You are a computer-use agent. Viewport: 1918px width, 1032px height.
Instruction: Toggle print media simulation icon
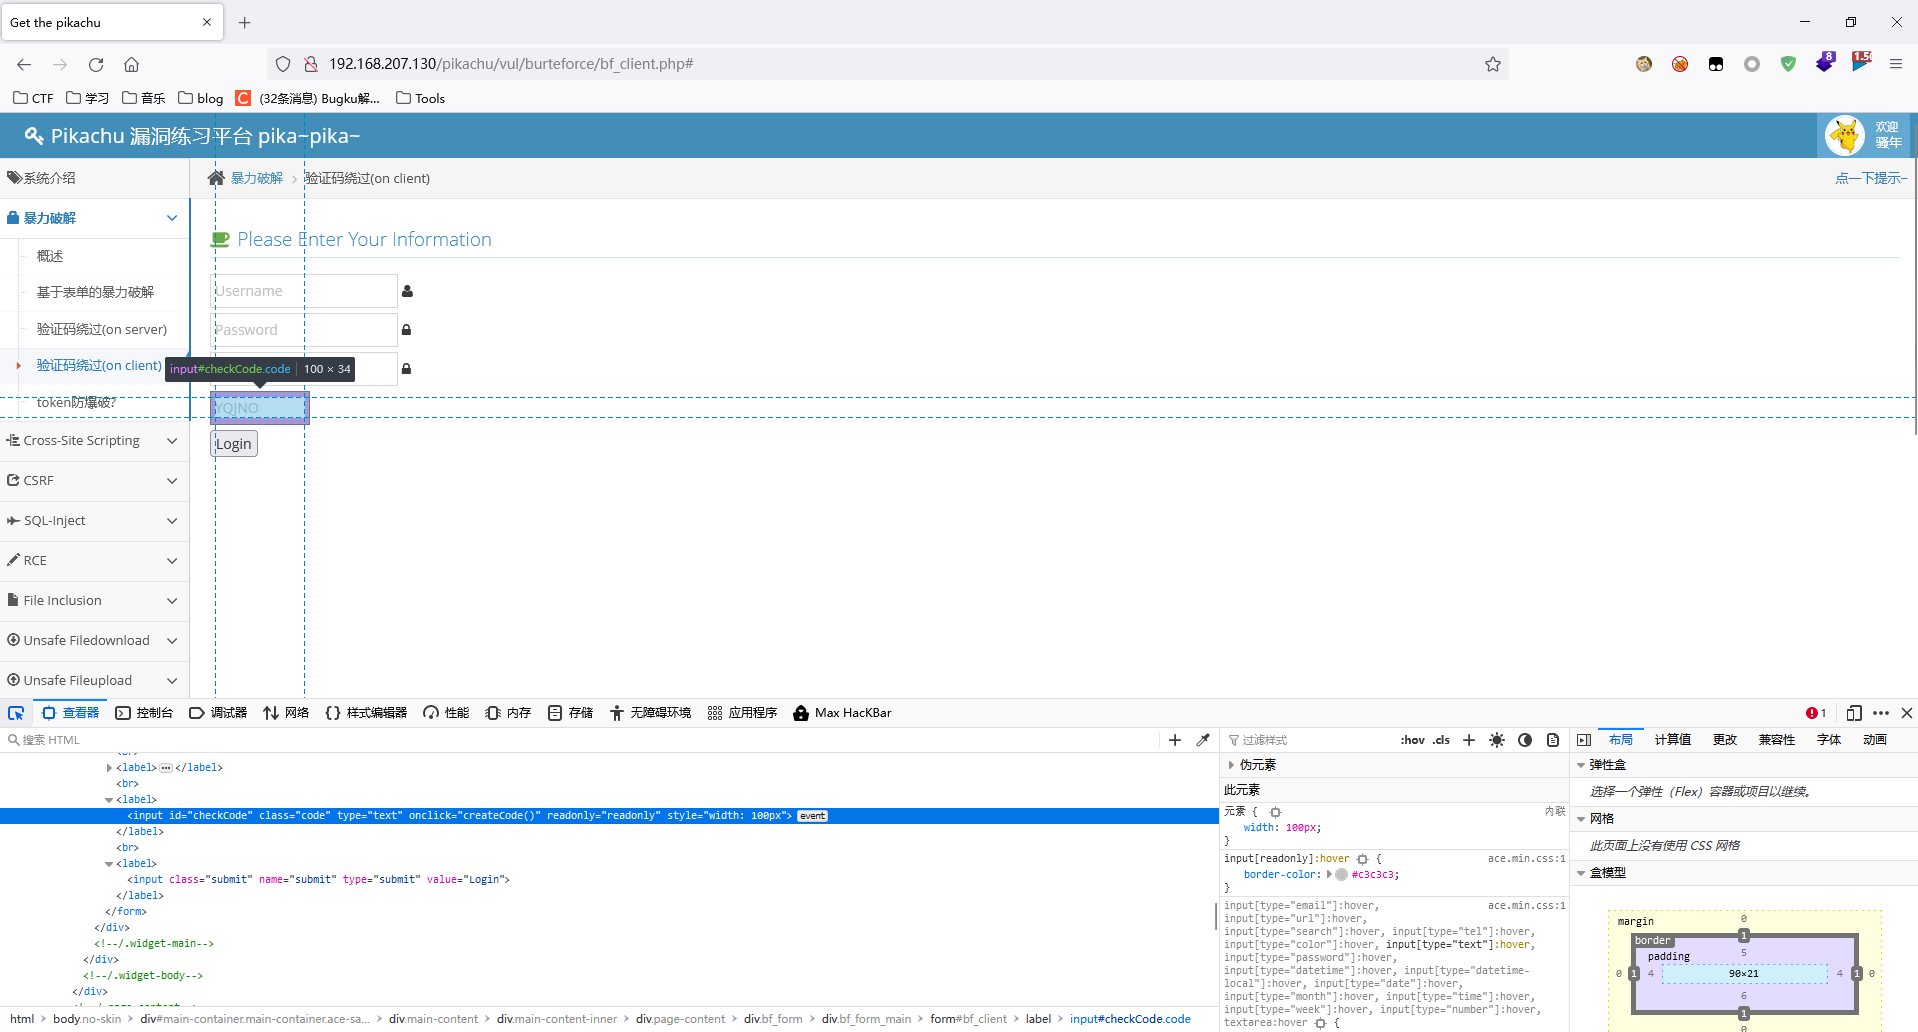tap(1553, 740)
